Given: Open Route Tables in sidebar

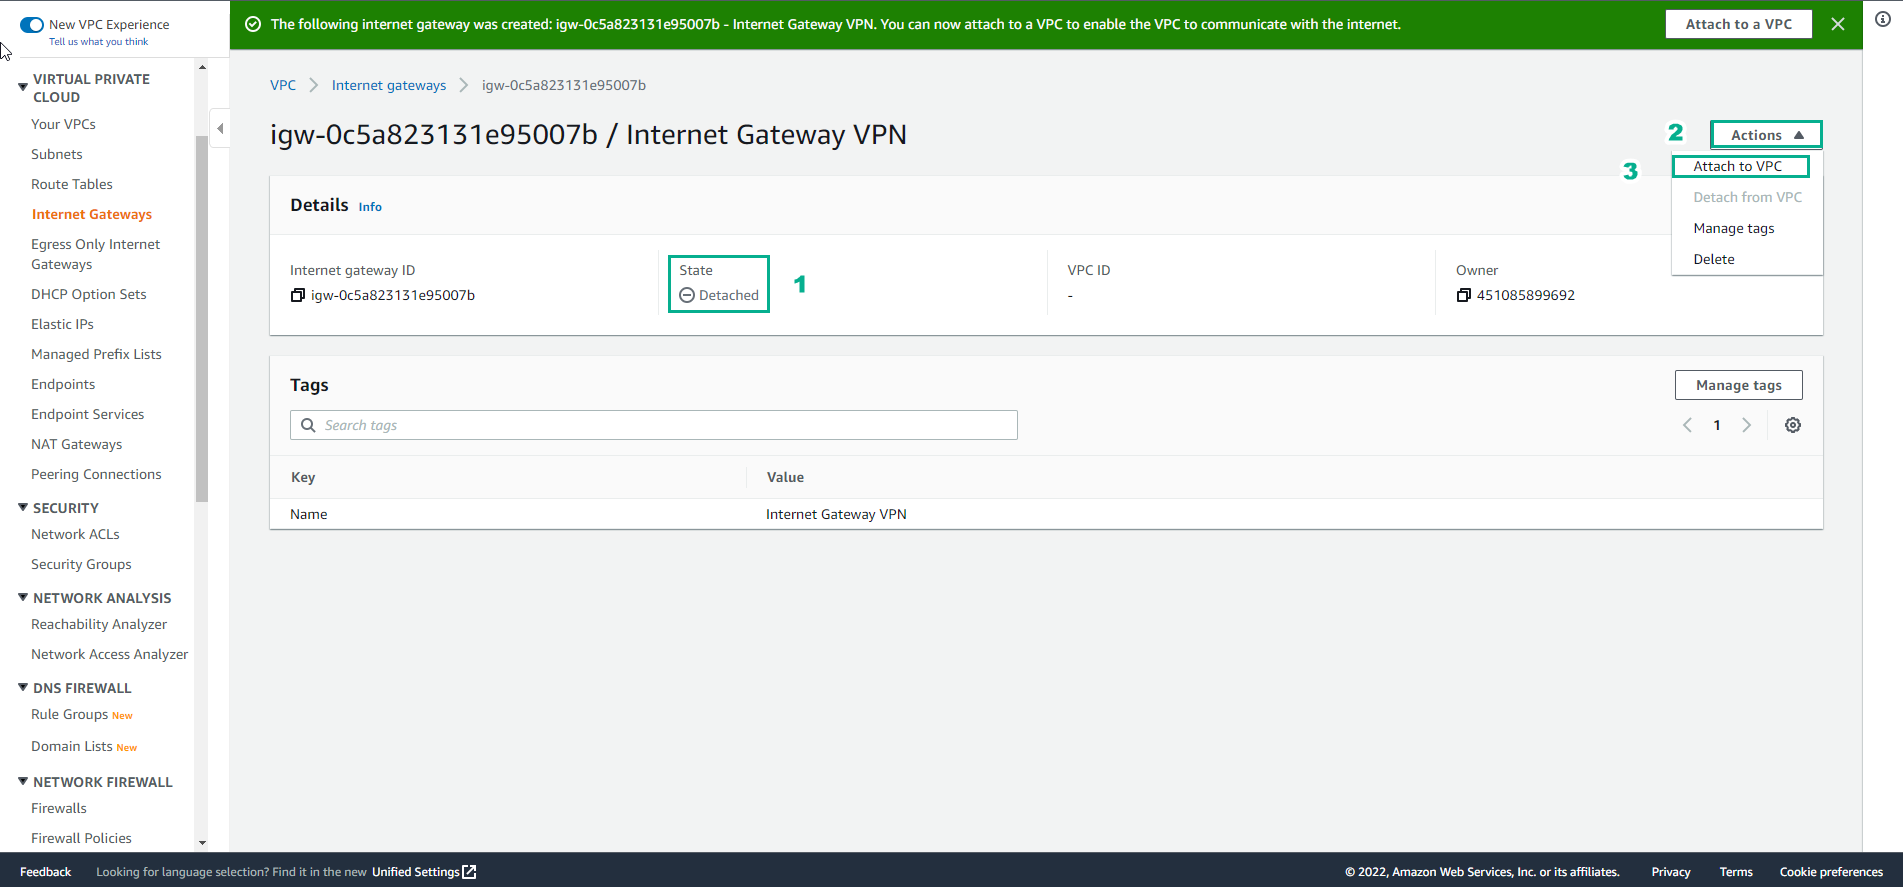Looking at the screenshot, I should 72,184.
